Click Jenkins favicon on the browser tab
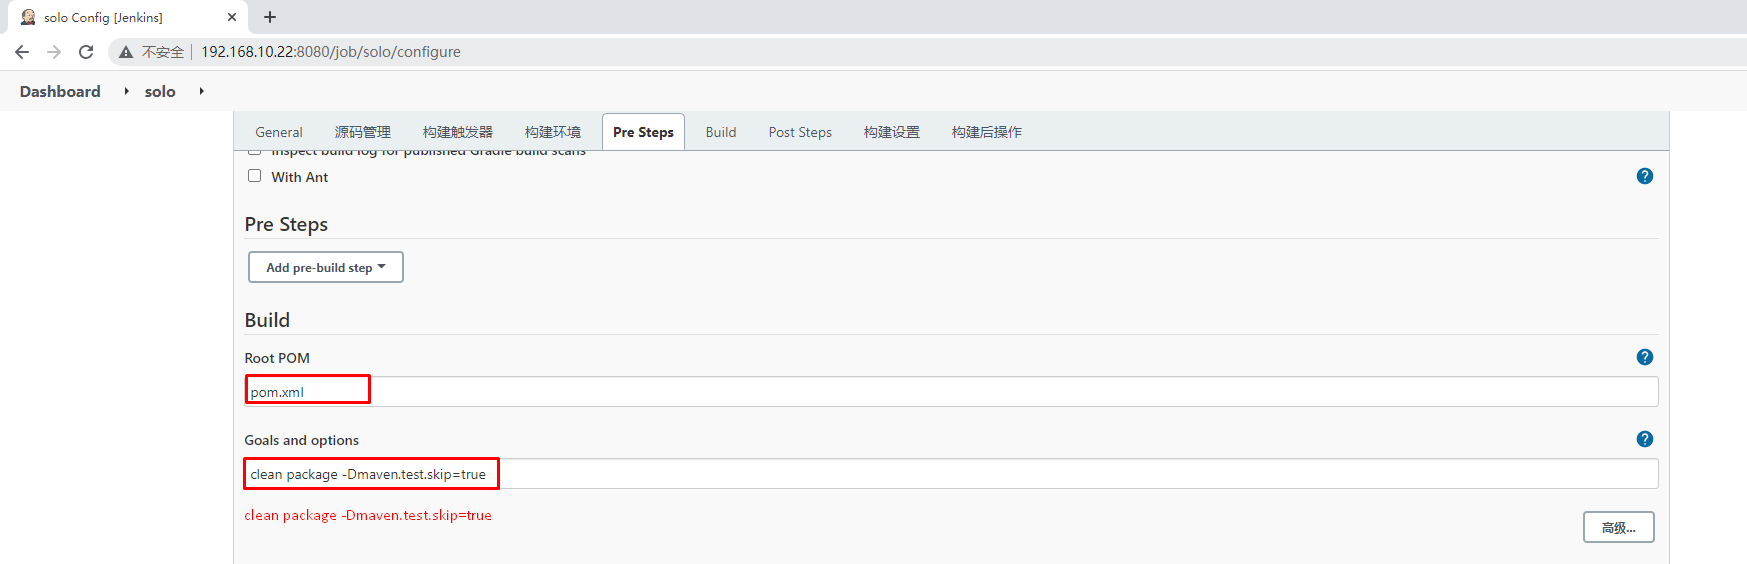Screen dimensions: 1747x564 coord(28,17)
